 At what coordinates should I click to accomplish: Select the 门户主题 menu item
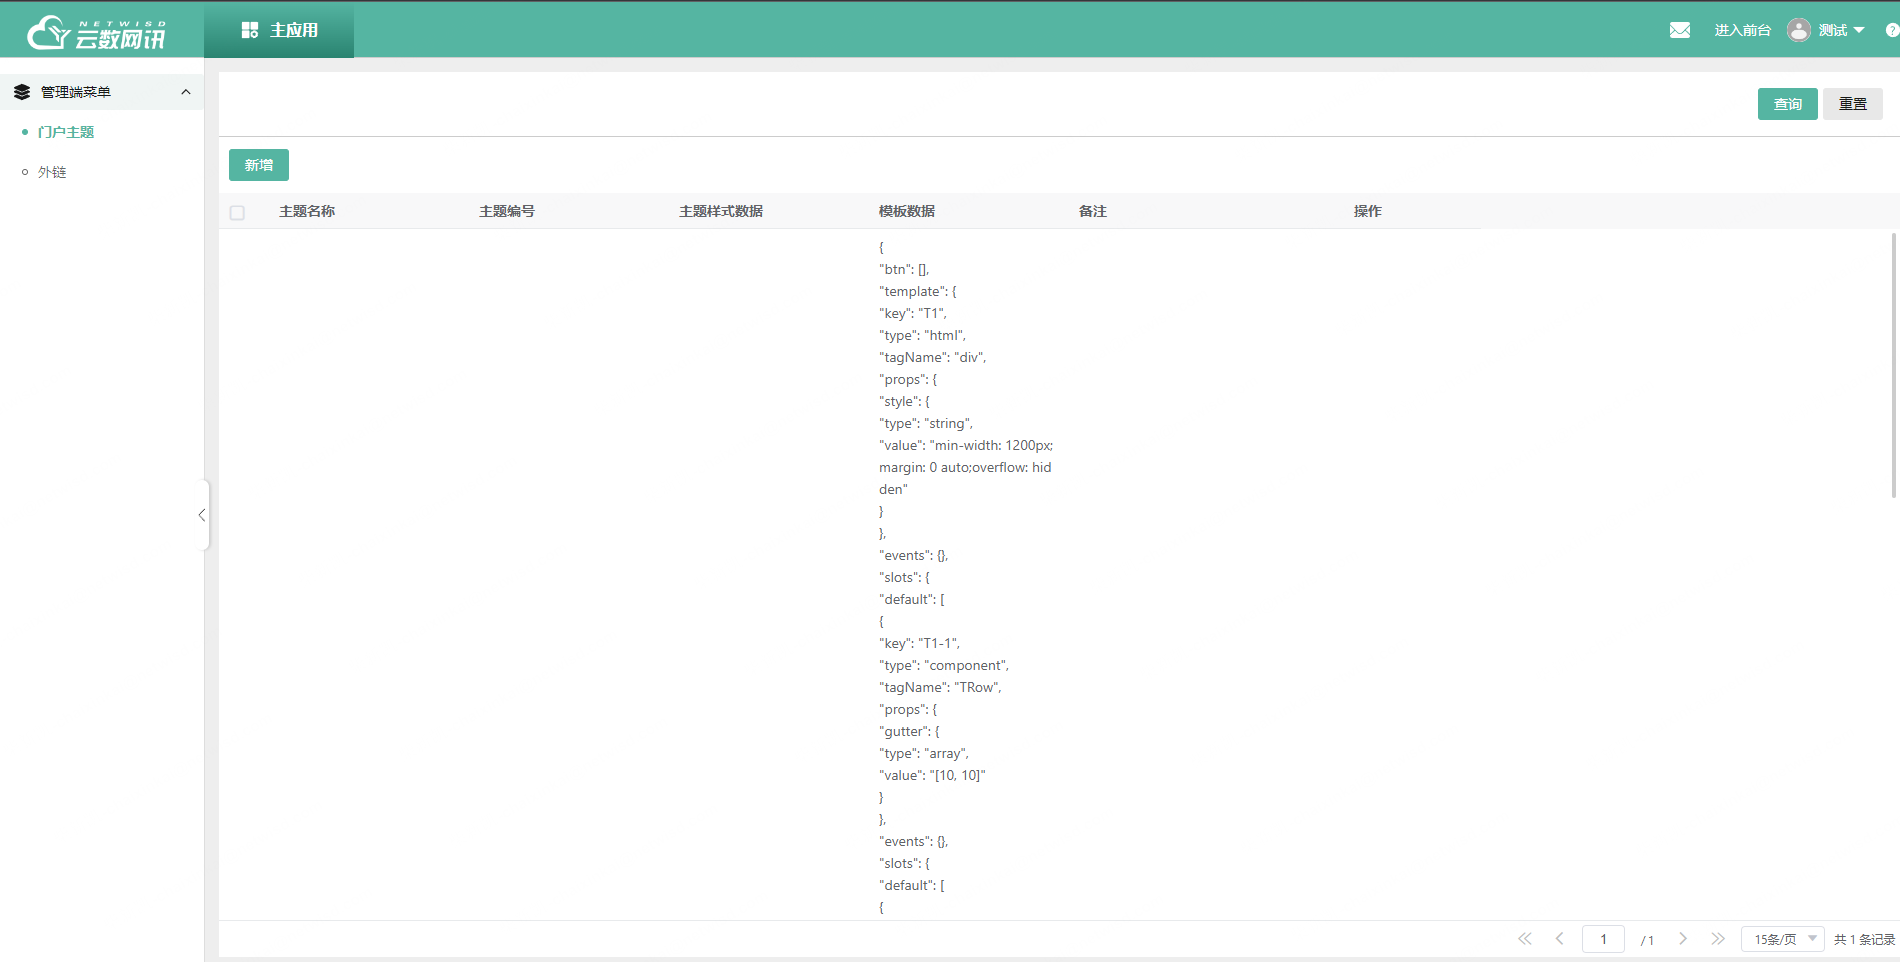click(x=66, y=132)
